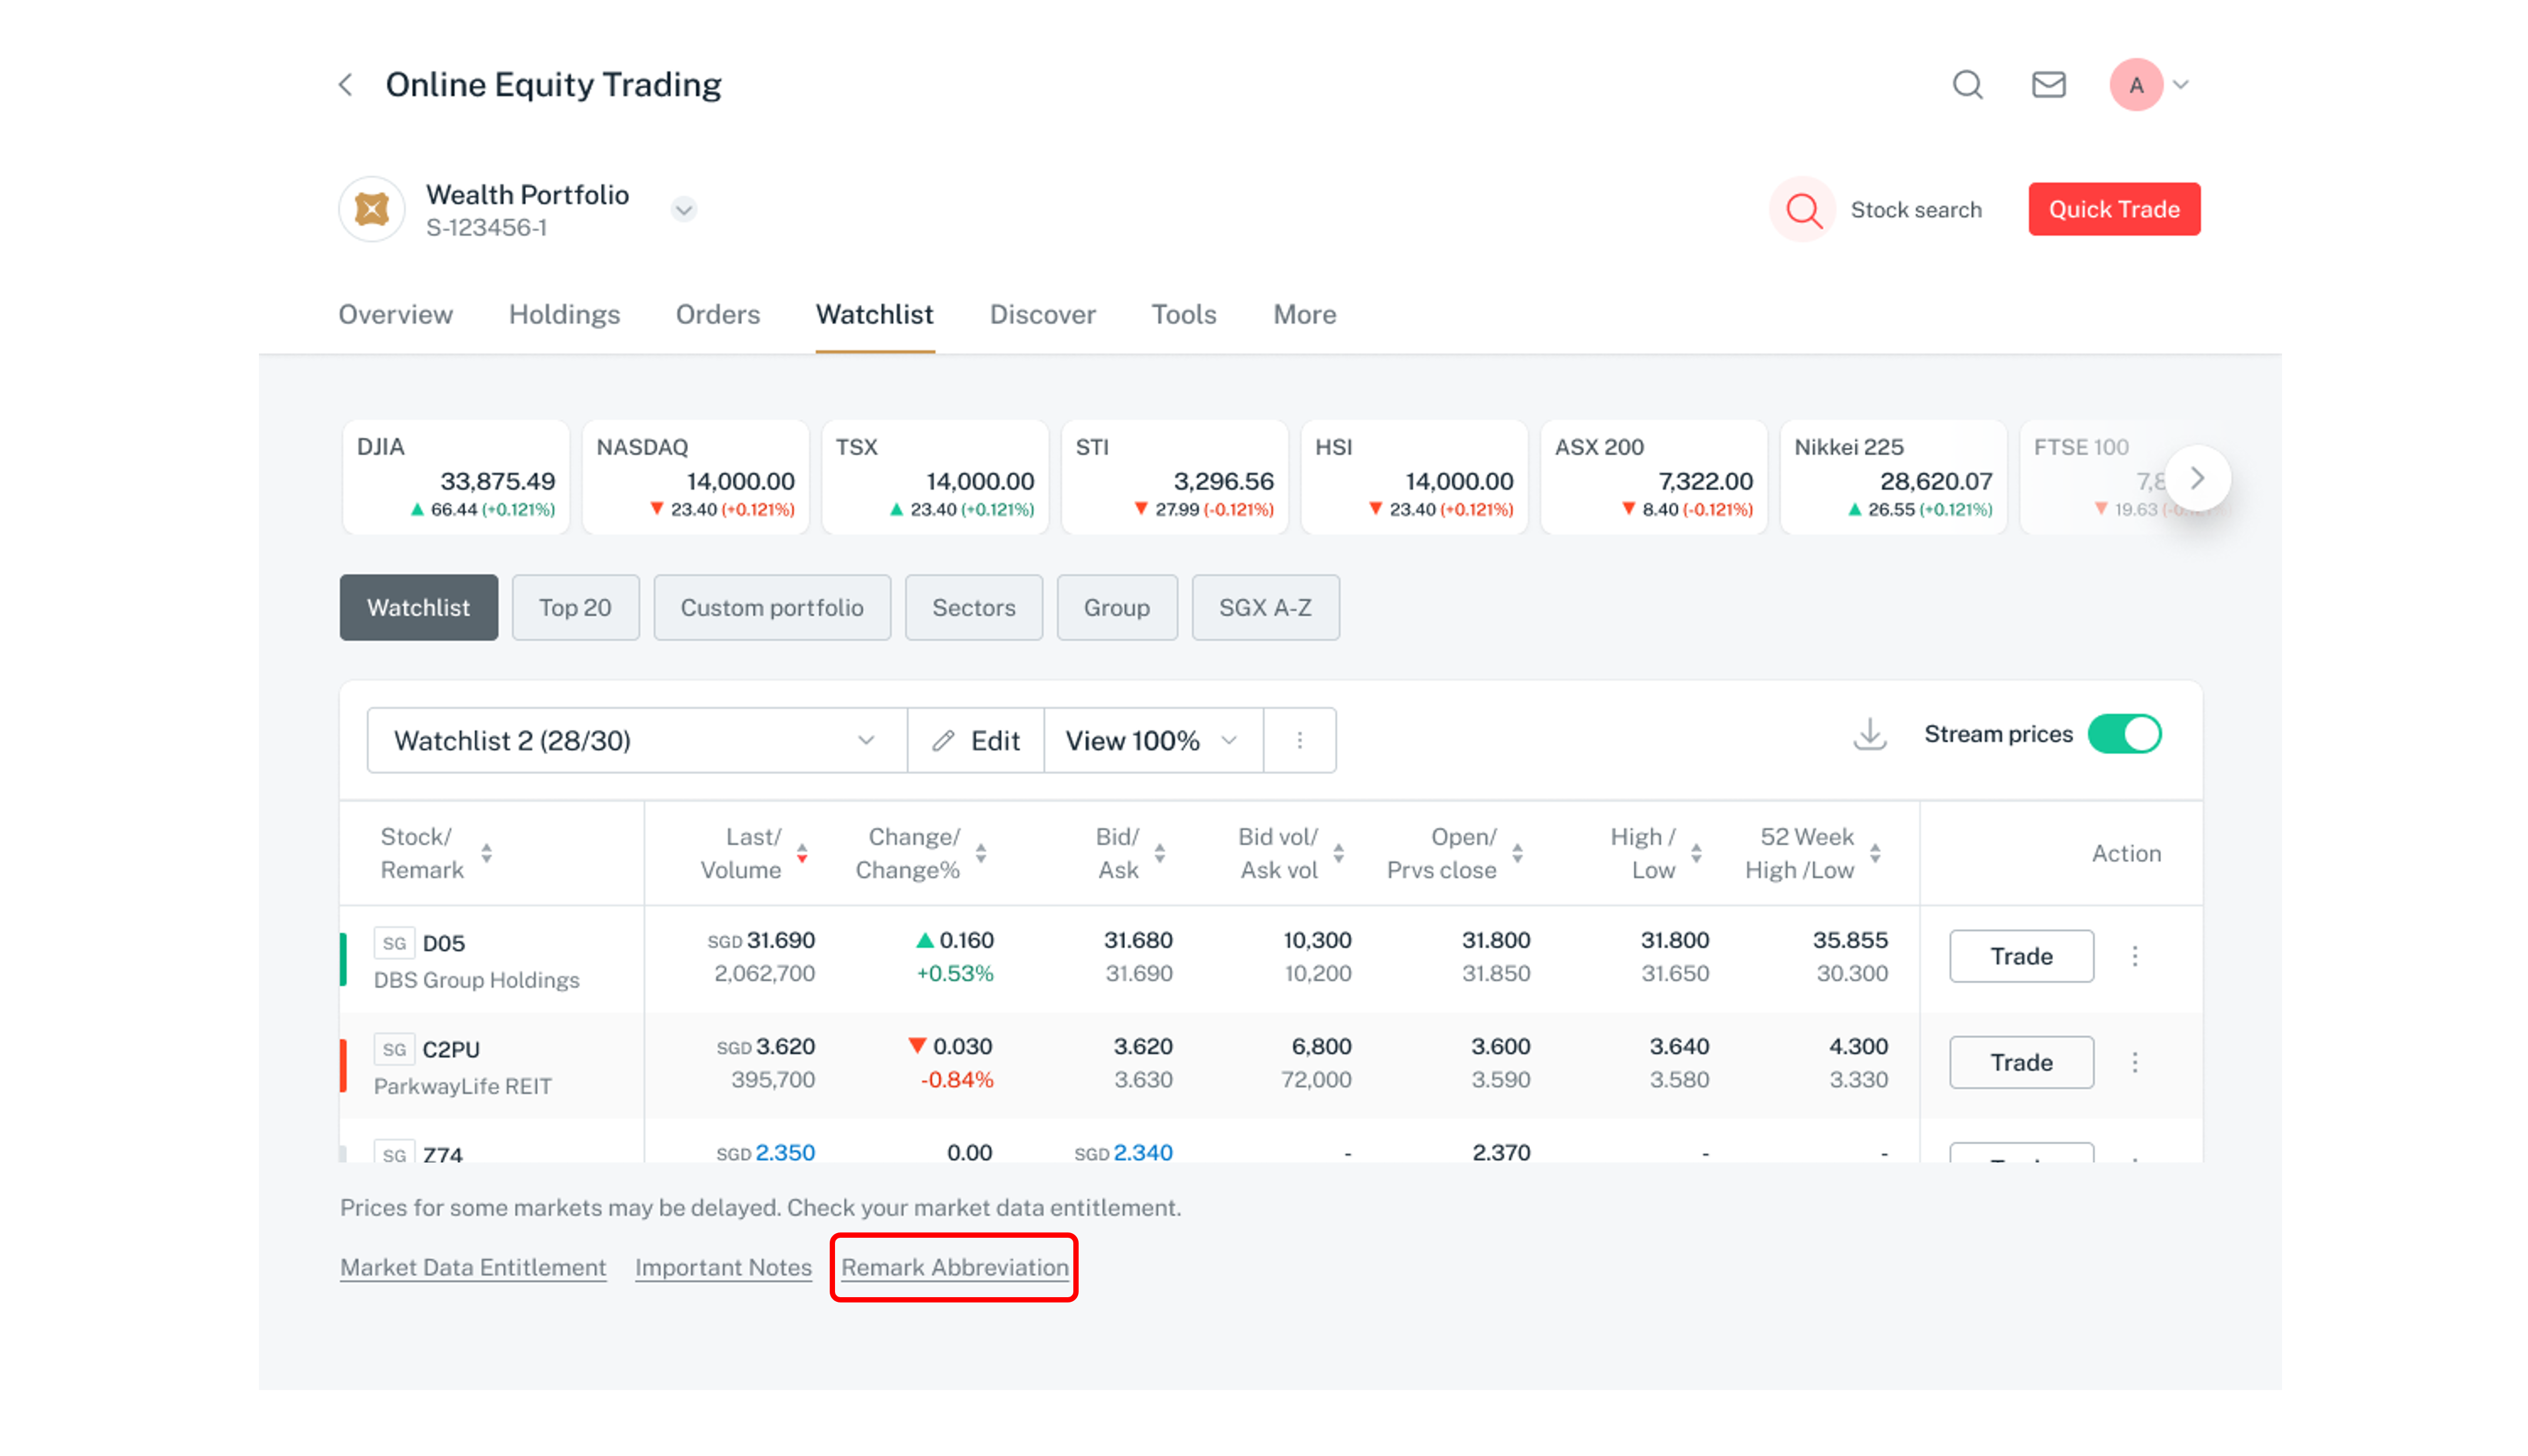Screen dimensions: 2528x1456
Task: Select the DJIA index card
Action: coord(455,477)
